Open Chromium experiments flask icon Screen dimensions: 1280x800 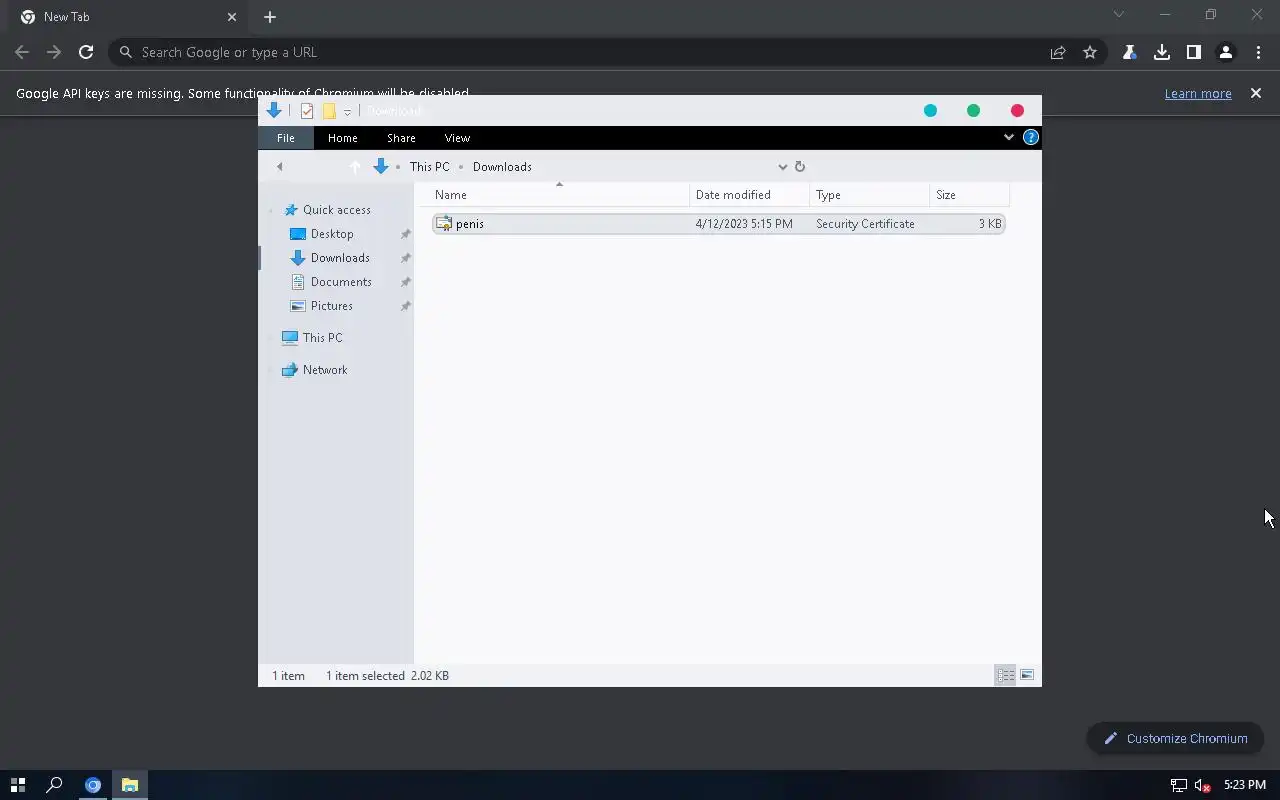(x=1130, y=52)
